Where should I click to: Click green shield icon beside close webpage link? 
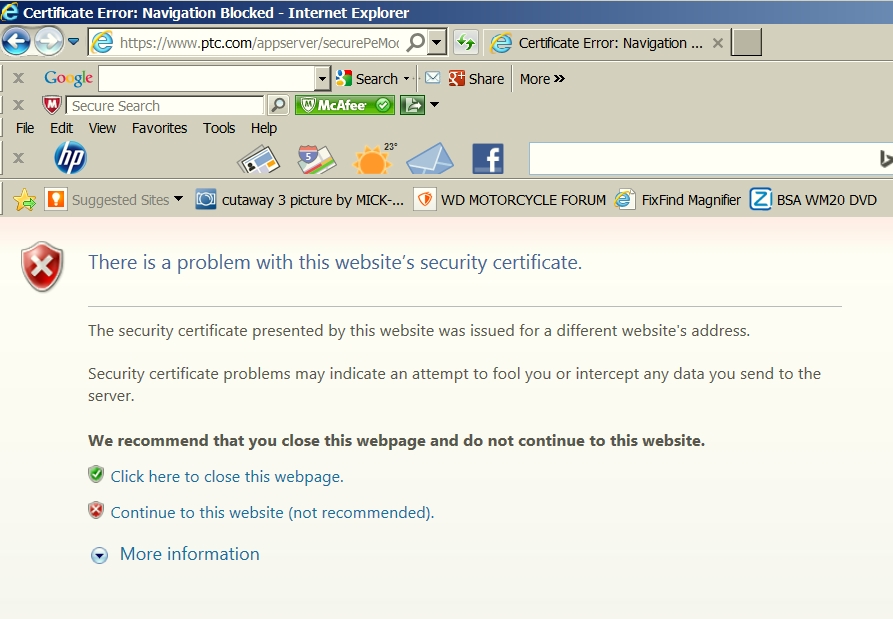click(x=96, y=474)
